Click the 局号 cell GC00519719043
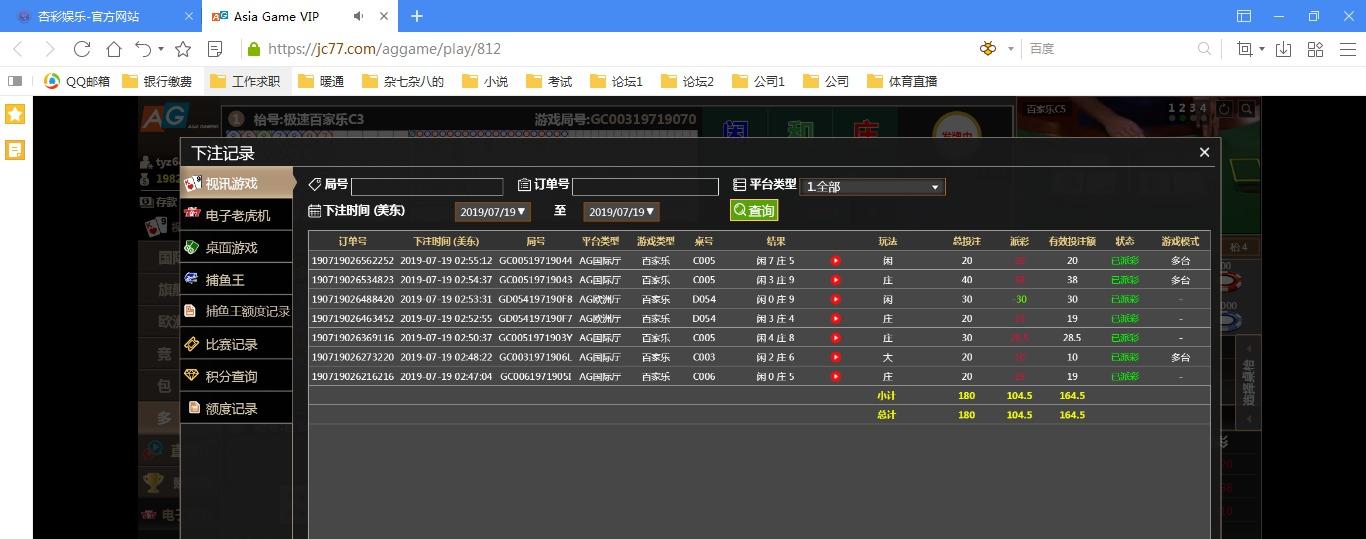The width and height of the screenshot is (1366, 539). [x=536, y=280]
